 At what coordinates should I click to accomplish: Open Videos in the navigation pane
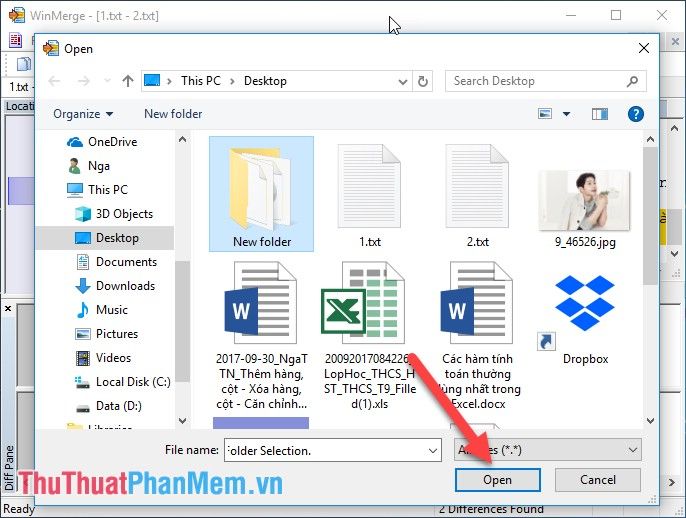point(103,358)
